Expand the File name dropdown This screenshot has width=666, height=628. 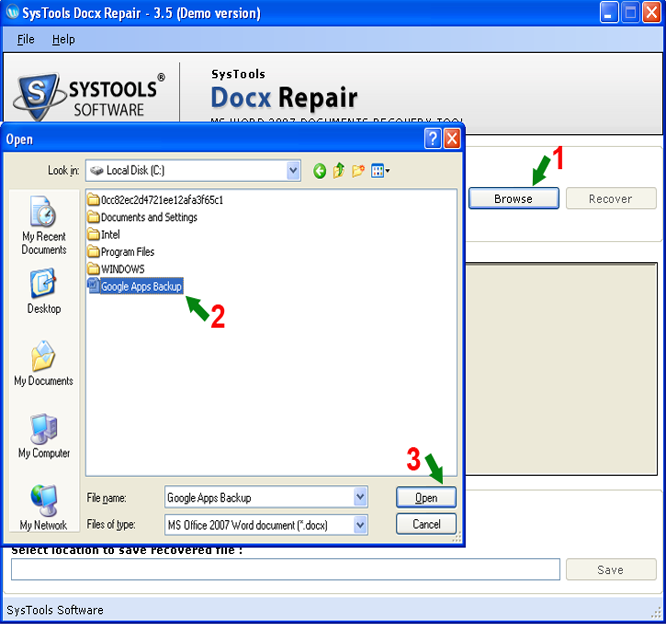(360, 497)
